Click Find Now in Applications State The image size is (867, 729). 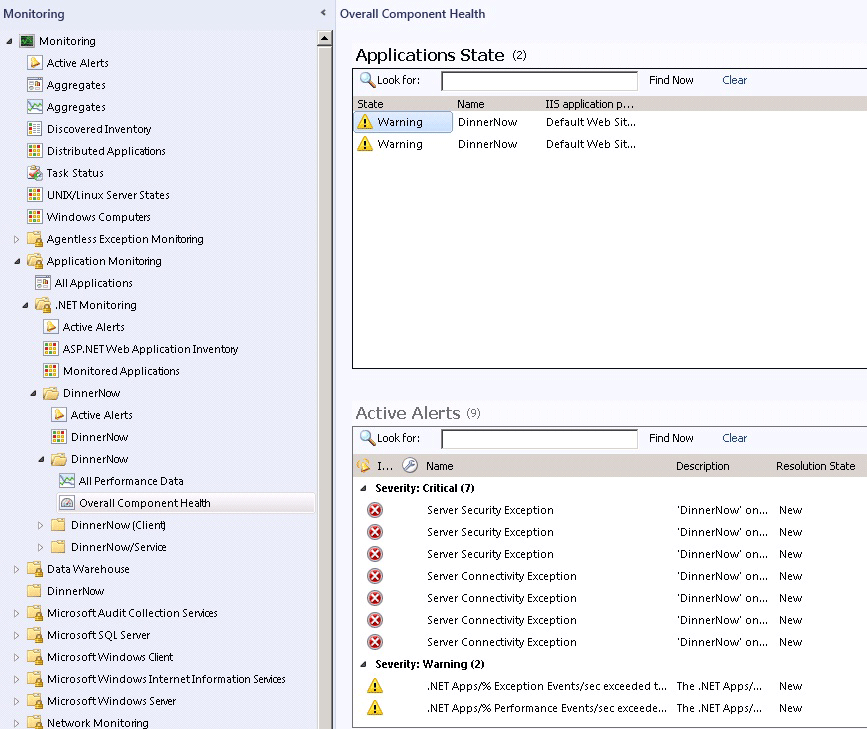[671, 80]
